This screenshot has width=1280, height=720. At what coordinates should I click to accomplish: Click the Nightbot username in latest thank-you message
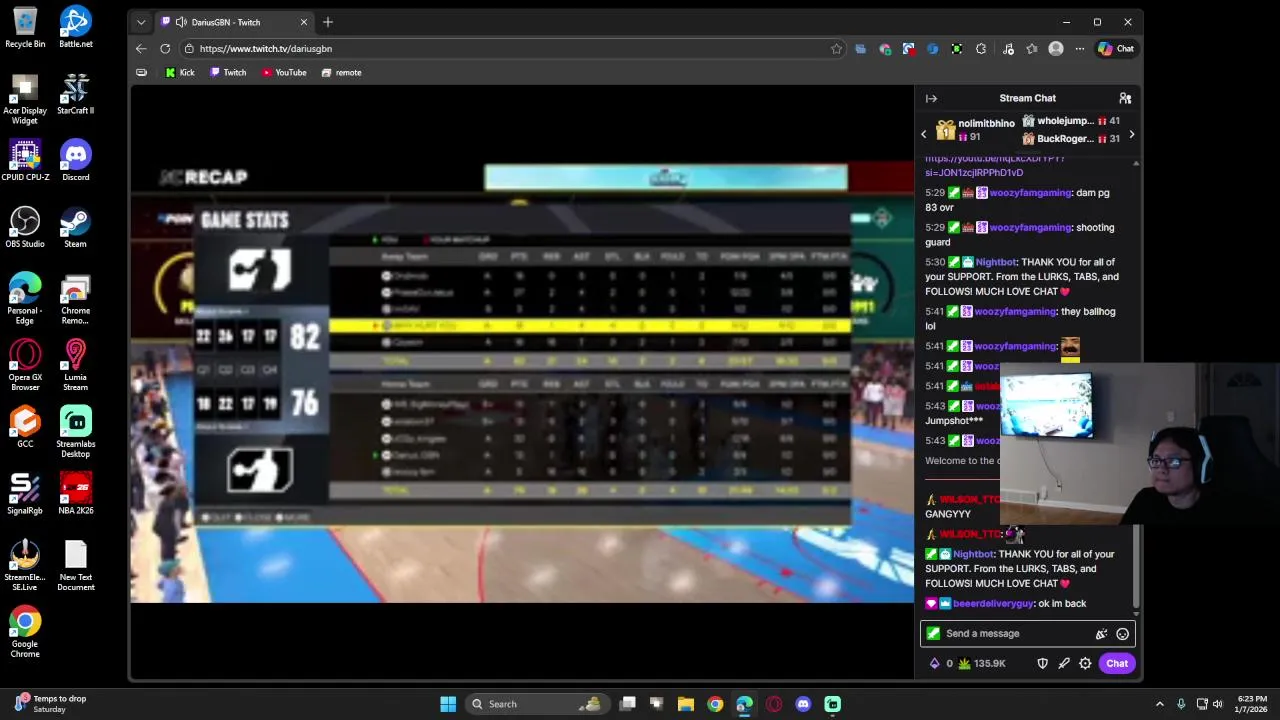(973, 554)
